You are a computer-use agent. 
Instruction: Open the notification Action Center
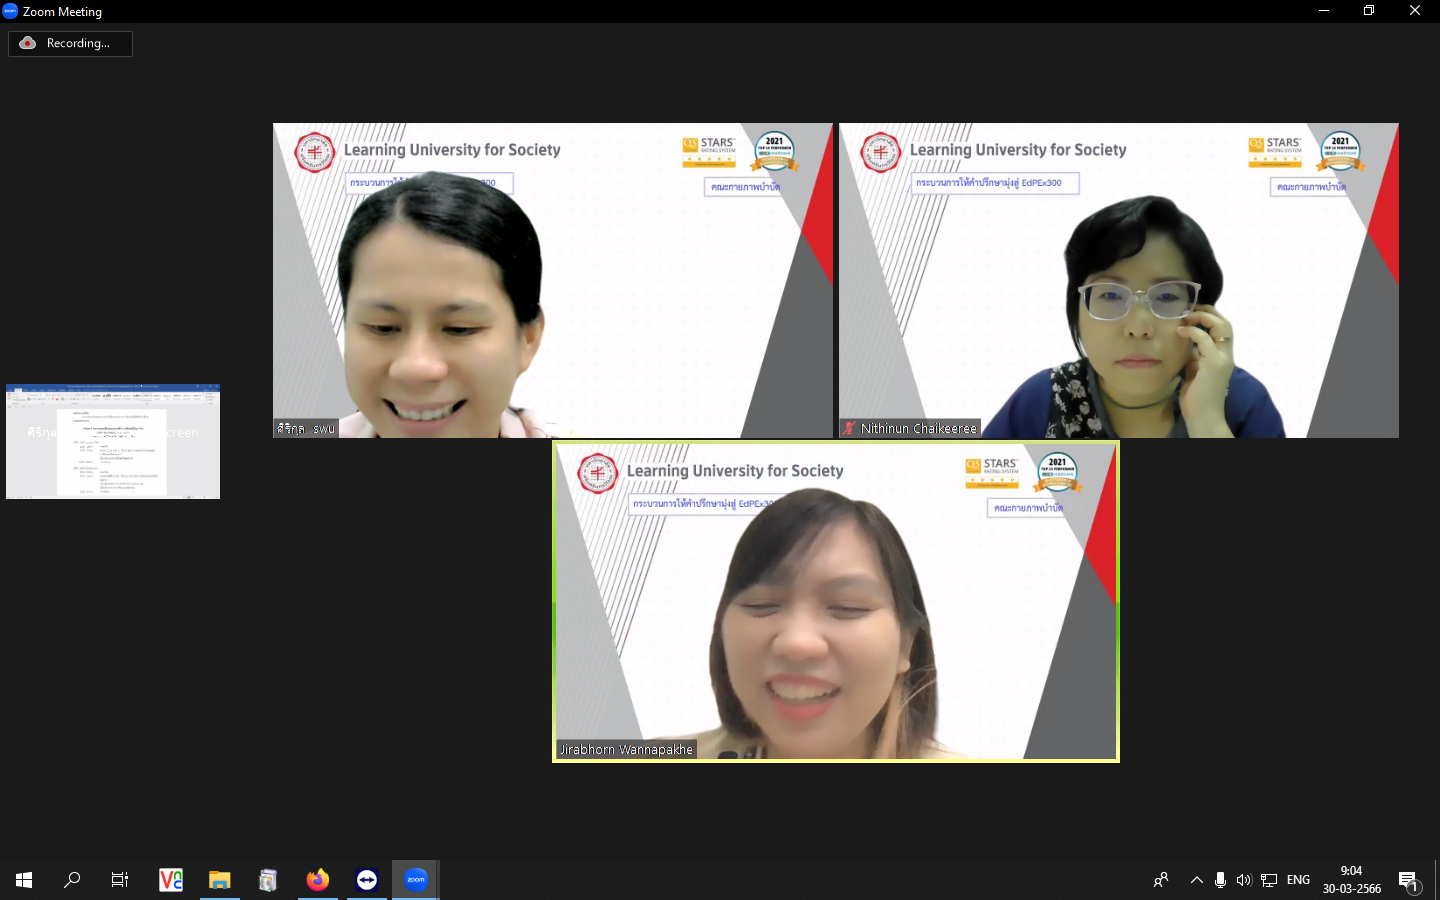pyautogui.click(x=1408, y=881)
